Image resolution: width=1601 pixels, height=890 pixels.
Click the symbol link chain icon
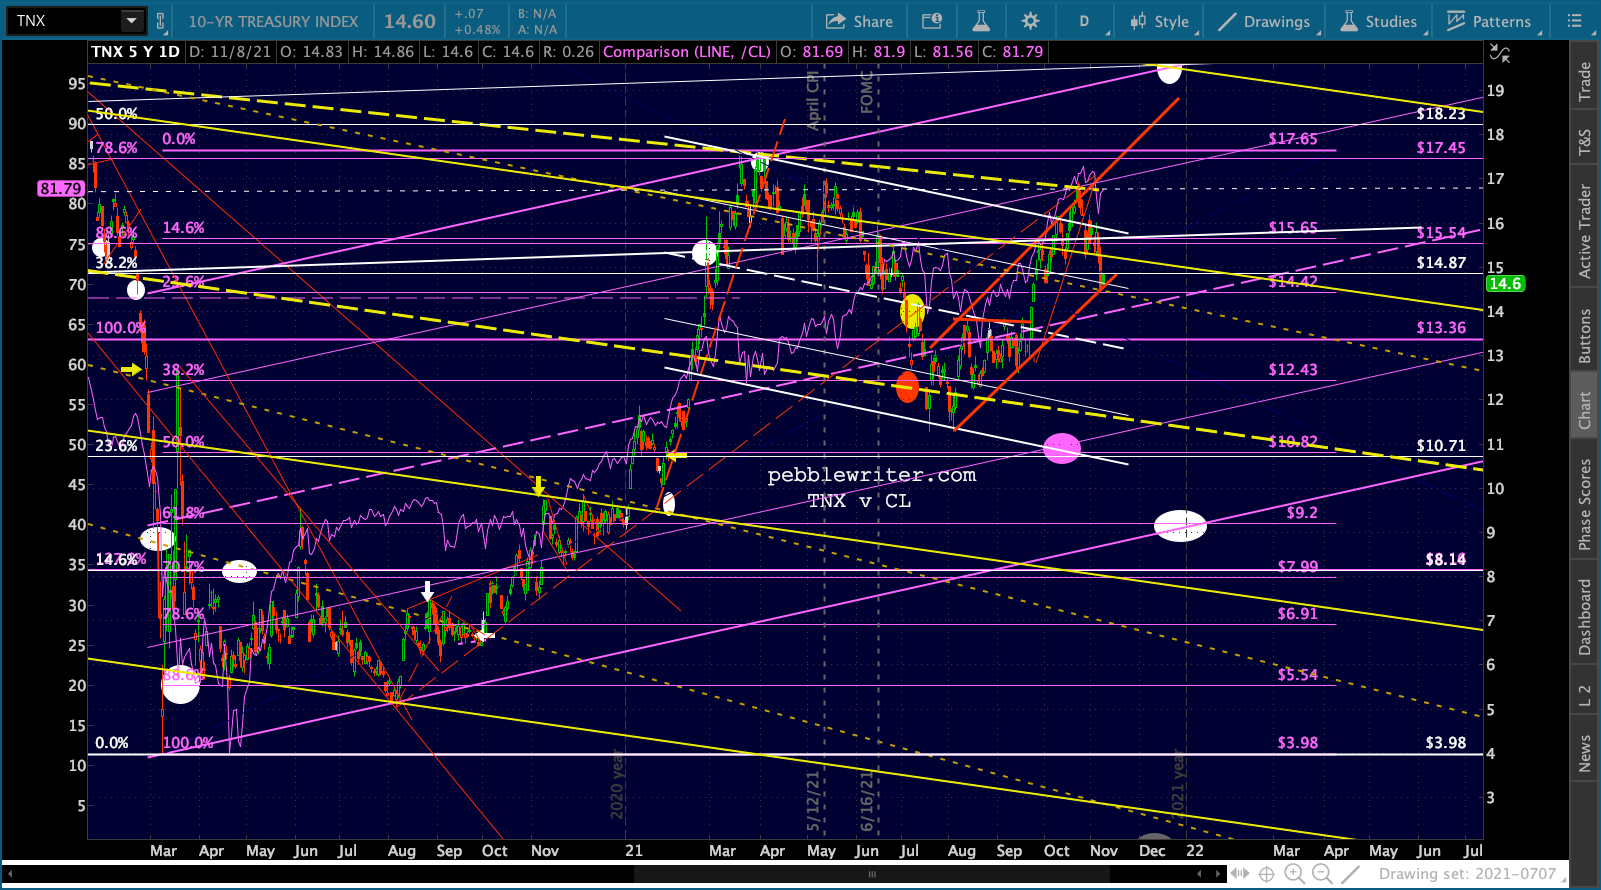point(161,21)
